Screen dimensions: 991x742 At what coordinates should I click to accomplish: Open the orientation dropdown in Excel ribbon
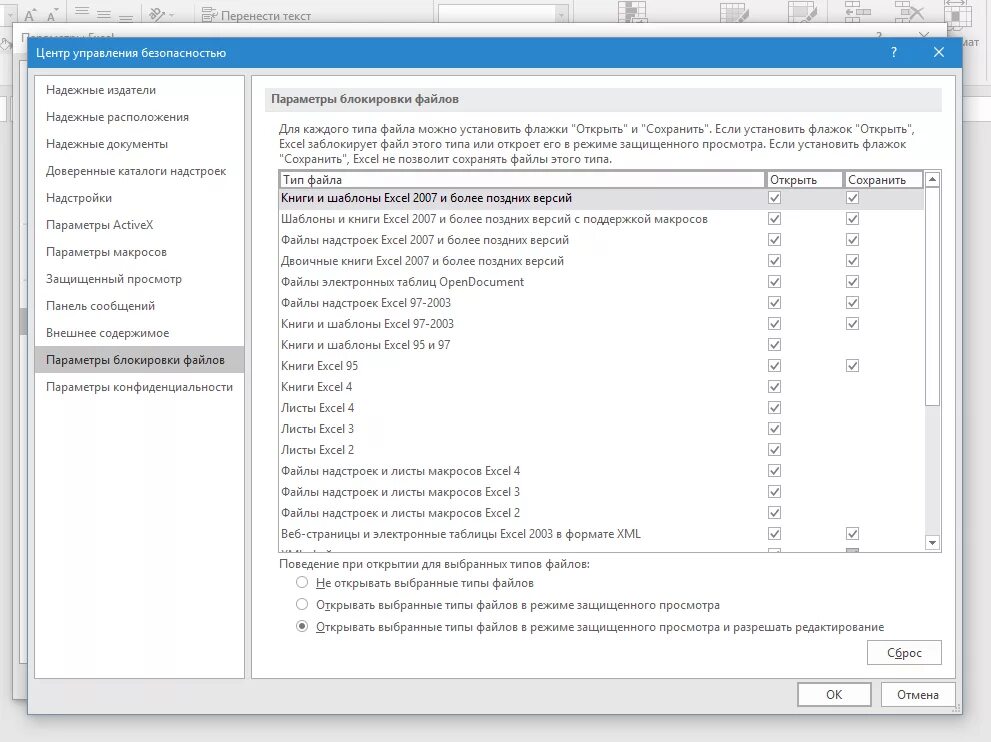coord(160,14)
